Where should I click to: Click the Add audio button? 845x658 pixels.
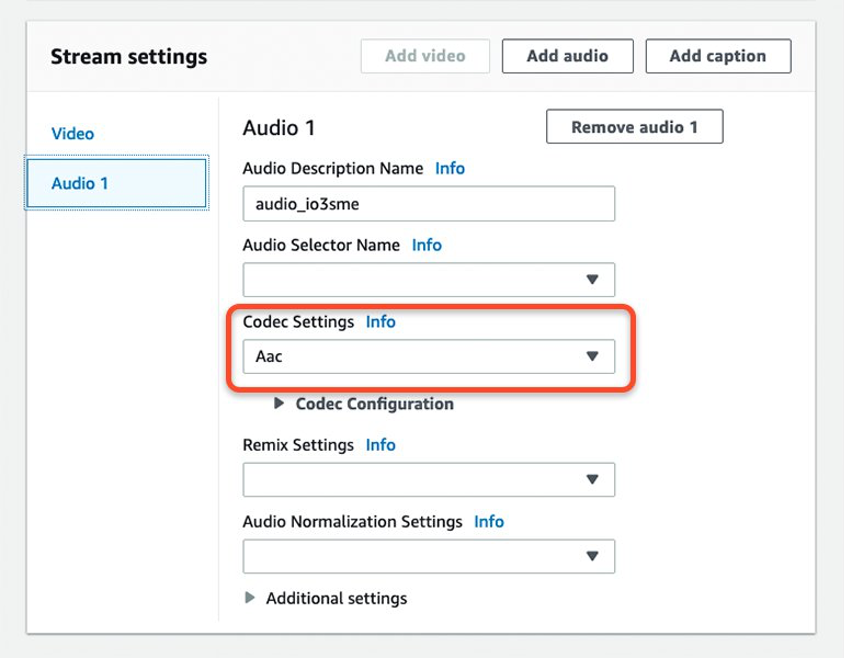[x=567, y=56]
